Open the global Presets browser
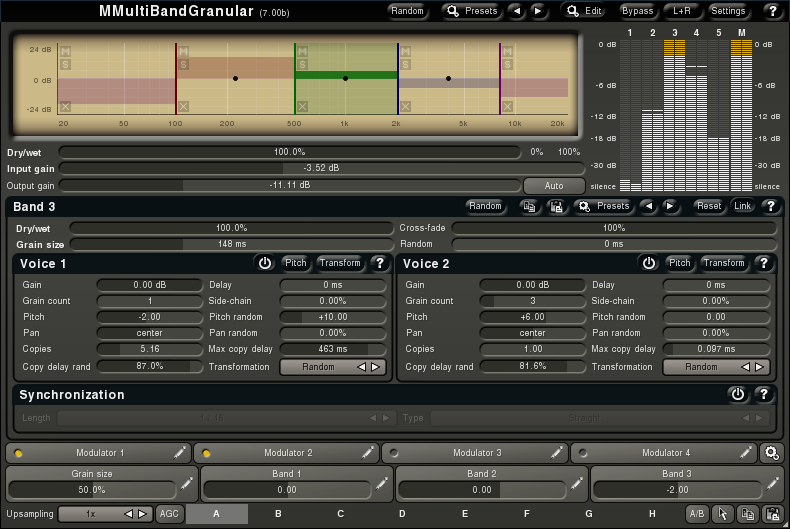Screen dimensions: 790x529 click(x=472, y=11)
